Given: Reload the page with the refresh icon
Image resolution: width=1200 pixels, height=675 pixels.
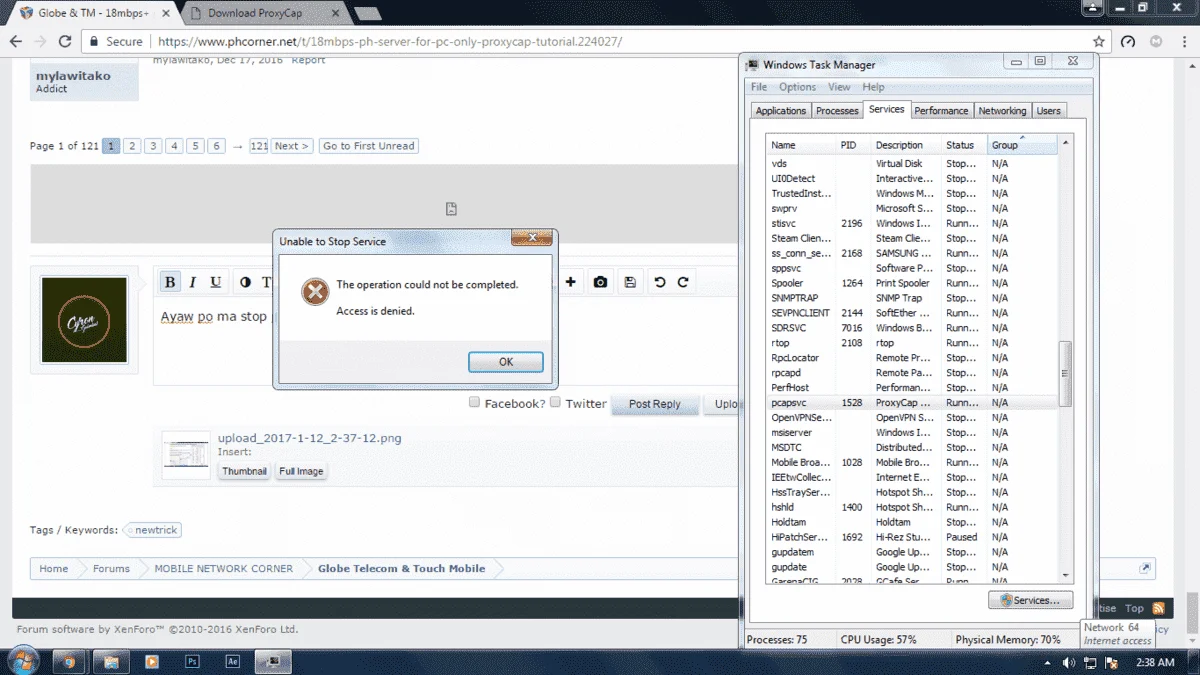Looking at the screenshot, I should coord(65,42).
